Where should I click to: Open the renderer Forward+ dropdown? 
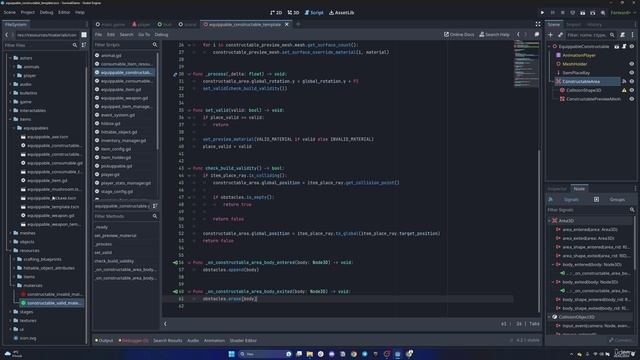click(623, 13)
